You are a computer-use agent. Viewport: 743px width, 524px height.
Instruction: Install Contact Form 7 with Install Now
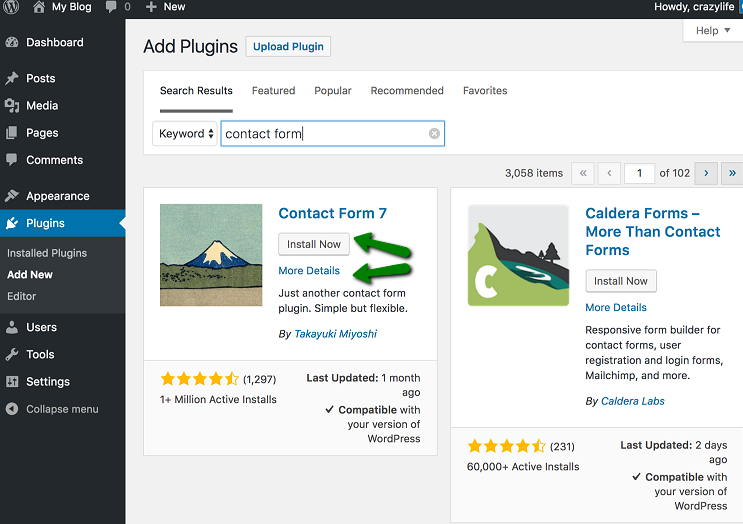tap(314, 244)
